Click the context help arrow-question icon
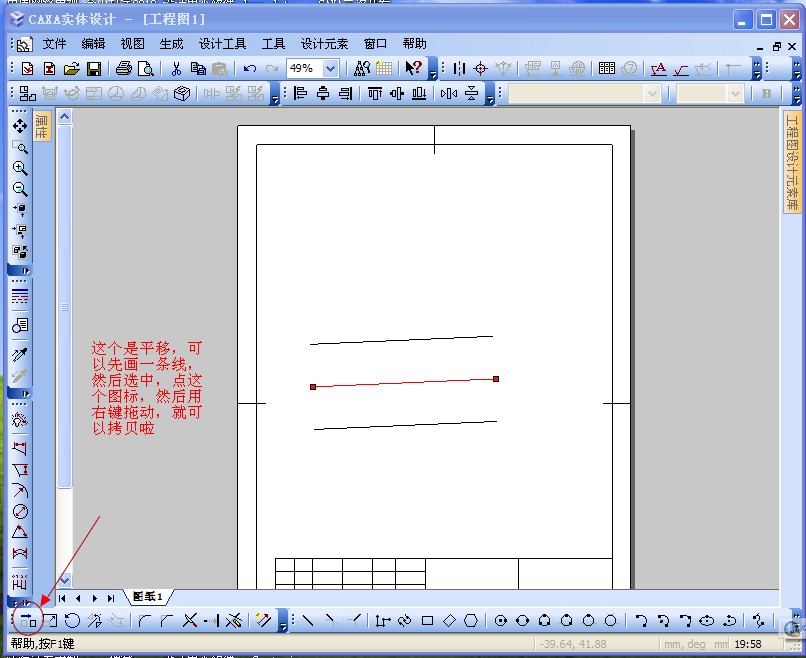The width and height of the screenshot is (806, 658). (413, 68)
